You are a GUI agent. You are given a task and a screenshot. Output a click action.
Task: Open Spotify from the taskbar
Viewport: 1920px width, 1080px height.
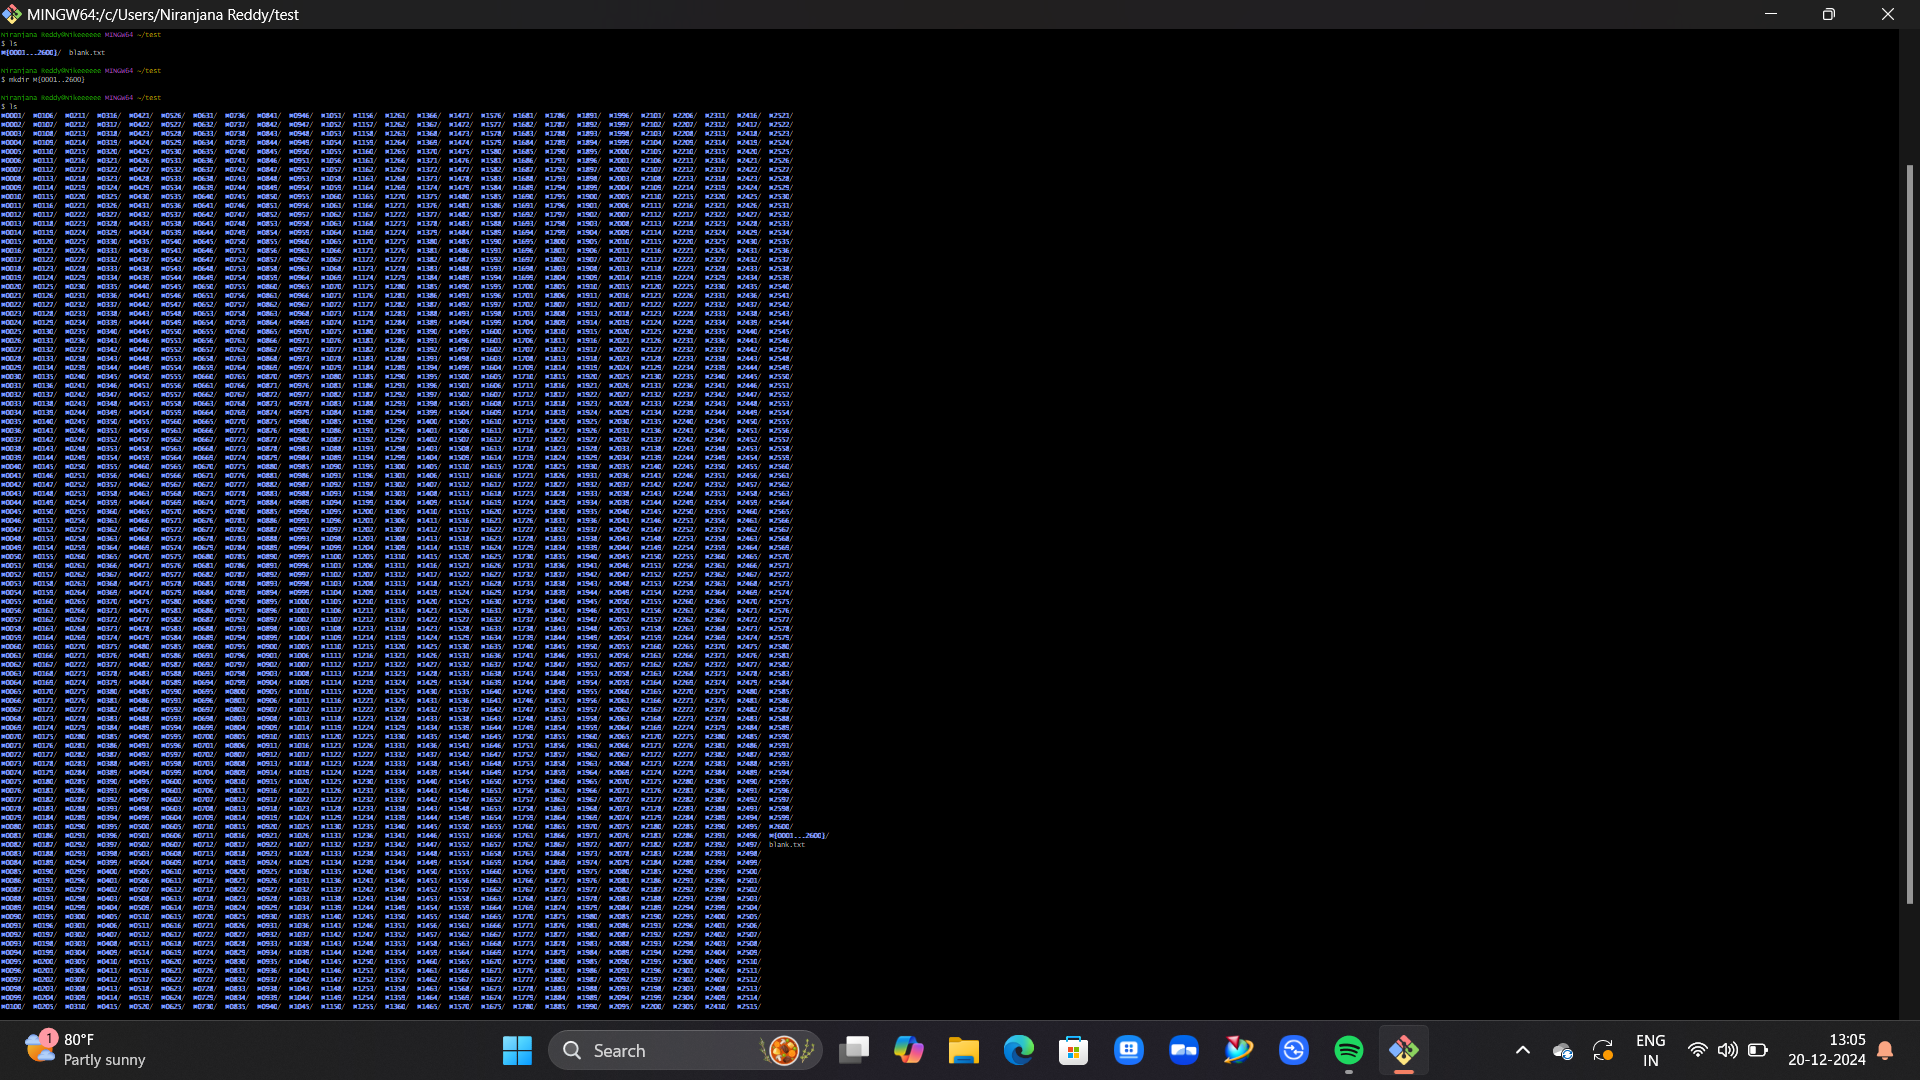tap(1348, 1050)
